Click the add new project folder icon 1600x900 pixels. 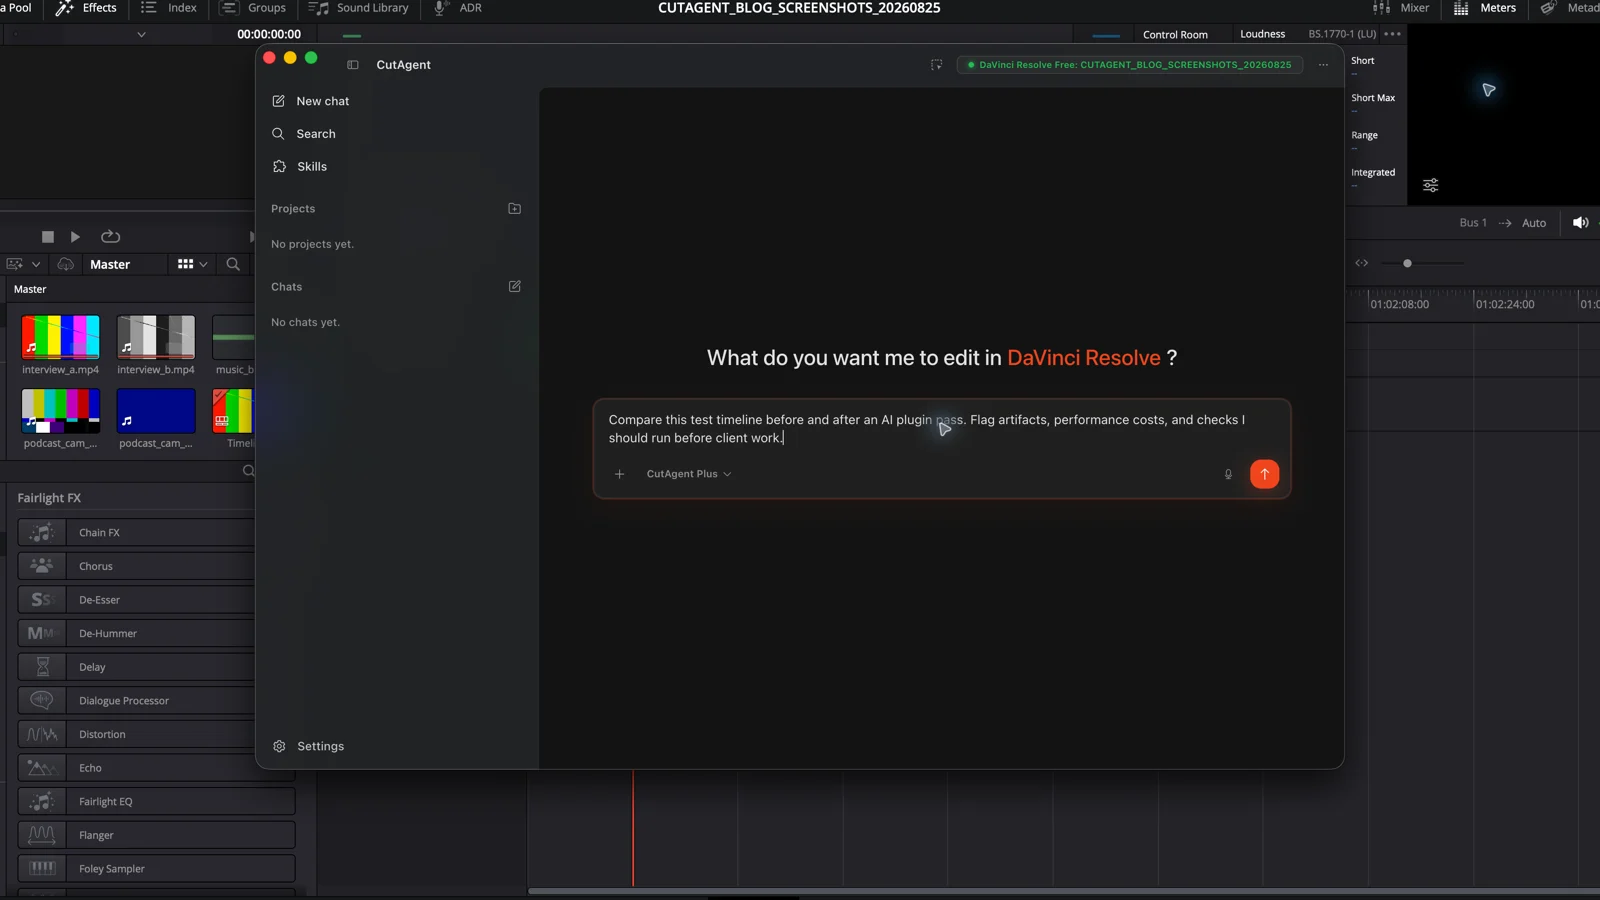(x=514, y=209)
